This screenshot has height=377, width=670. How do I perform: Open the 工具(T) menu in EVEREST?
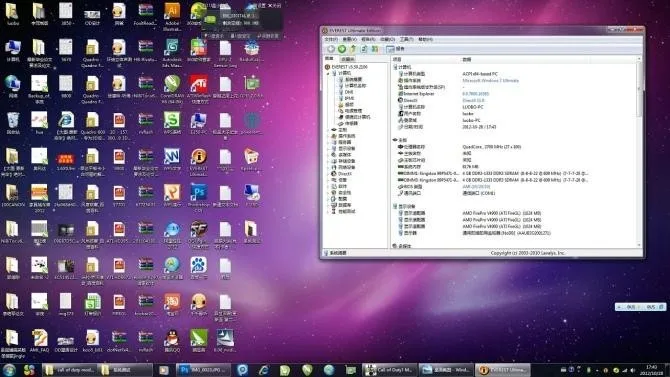(406, 39)
